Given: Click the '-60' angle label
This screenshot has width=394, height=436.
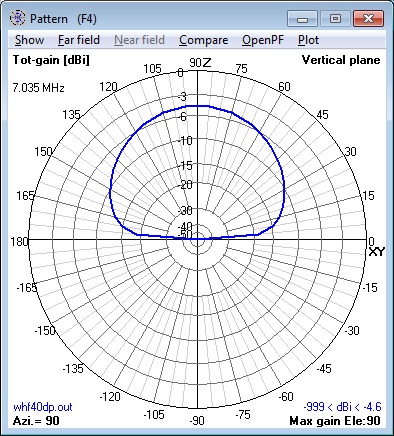Looking at the screenshot, I should point(285,397).
